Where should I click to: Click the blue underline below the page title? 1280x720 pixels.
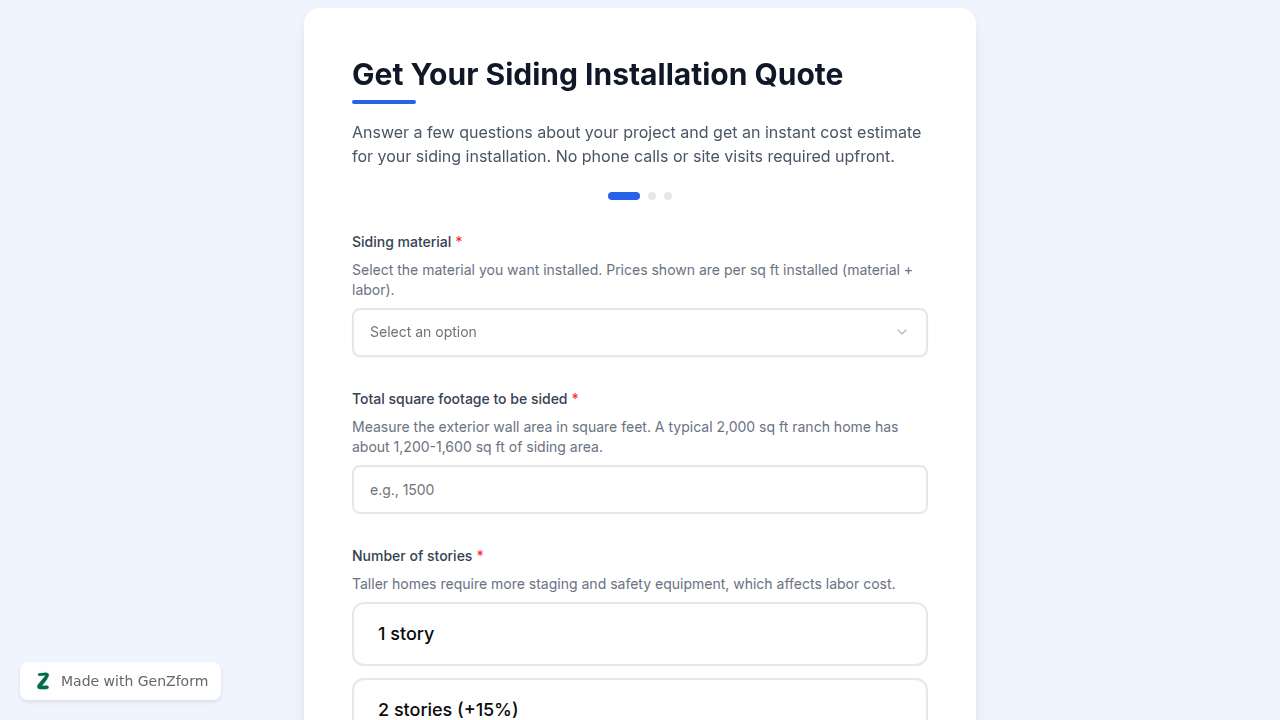point(383,100)
